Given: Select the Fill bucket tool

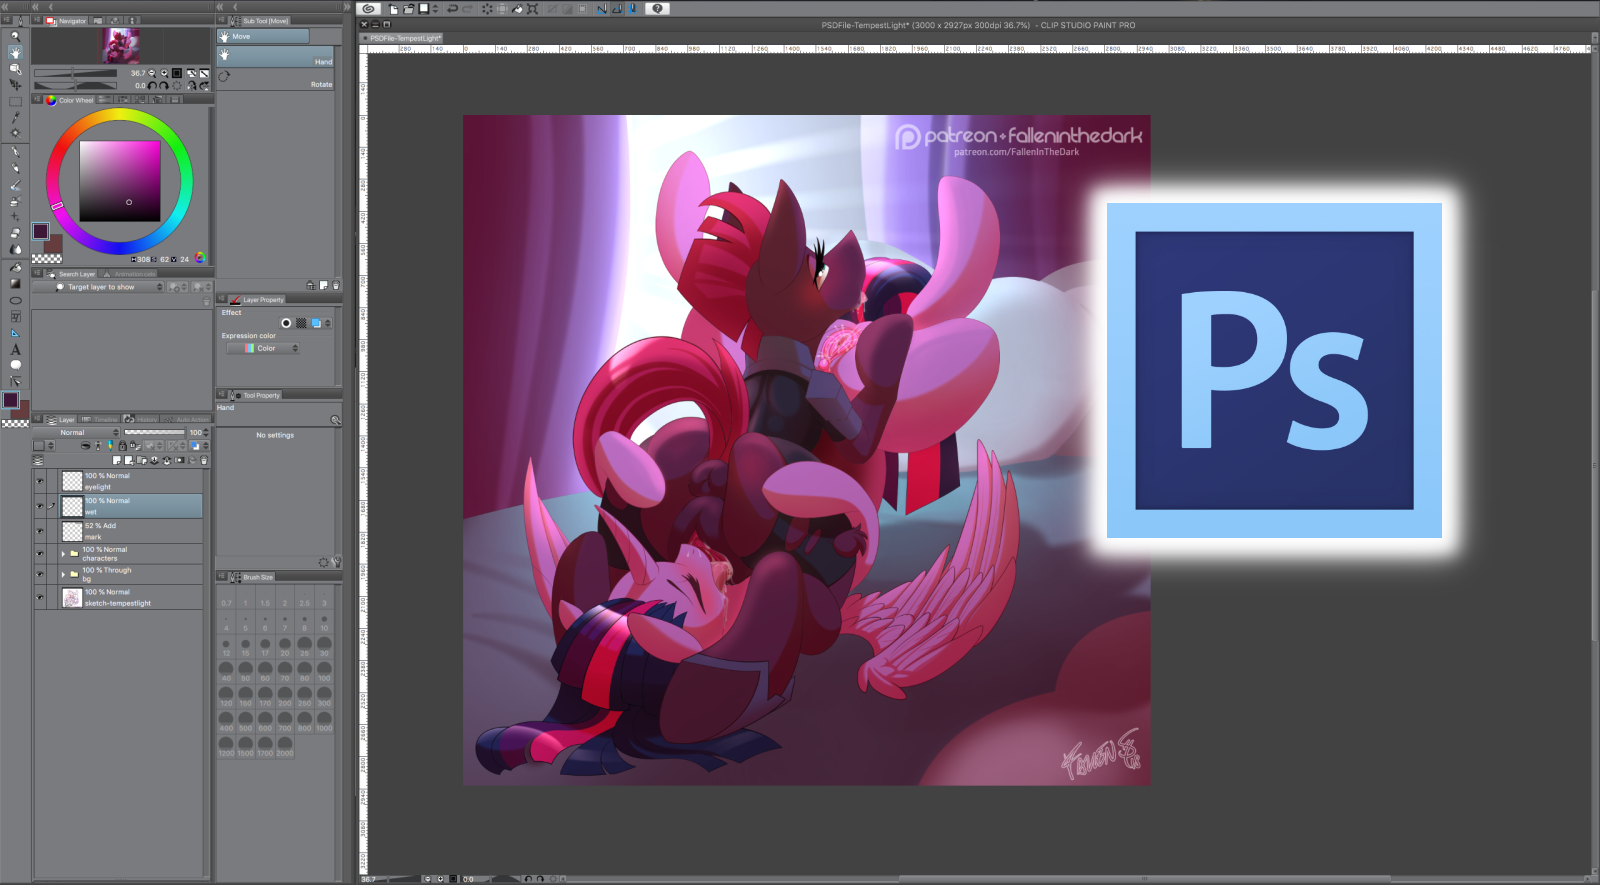Looking at the screenshot, I should pos(15,268).
